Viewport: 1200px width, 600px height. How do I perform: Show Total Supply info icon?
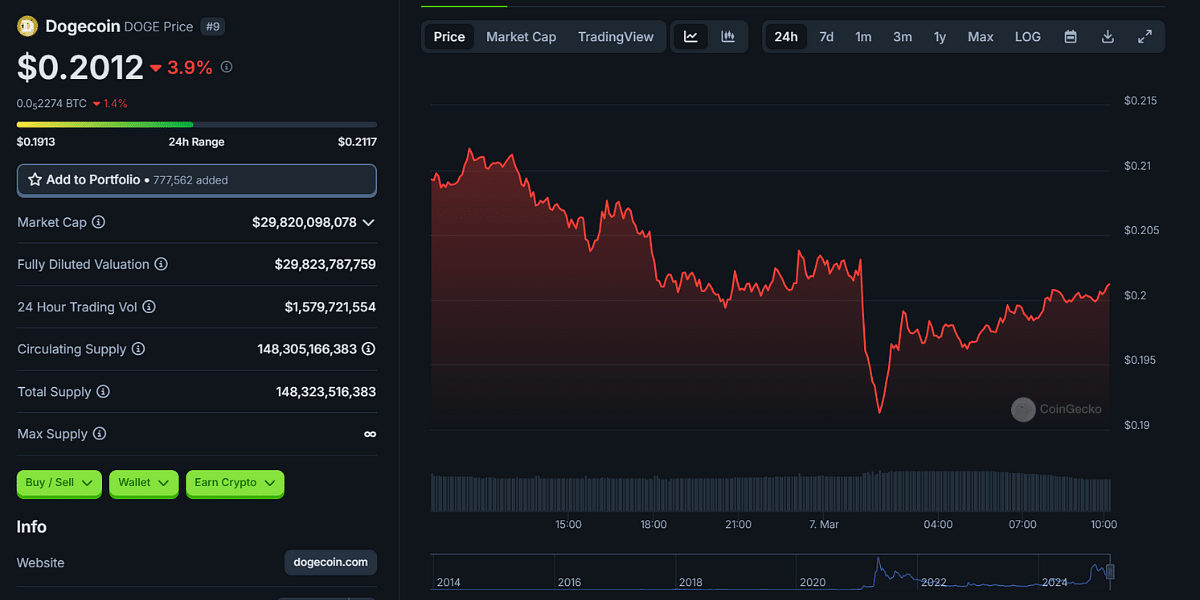point(103,392)
